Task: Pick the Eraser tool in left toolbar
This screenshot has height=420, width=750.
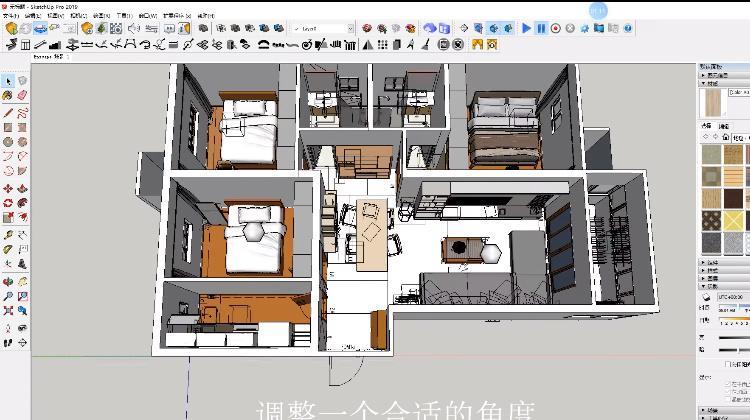Action: click(x=21, y=96)
